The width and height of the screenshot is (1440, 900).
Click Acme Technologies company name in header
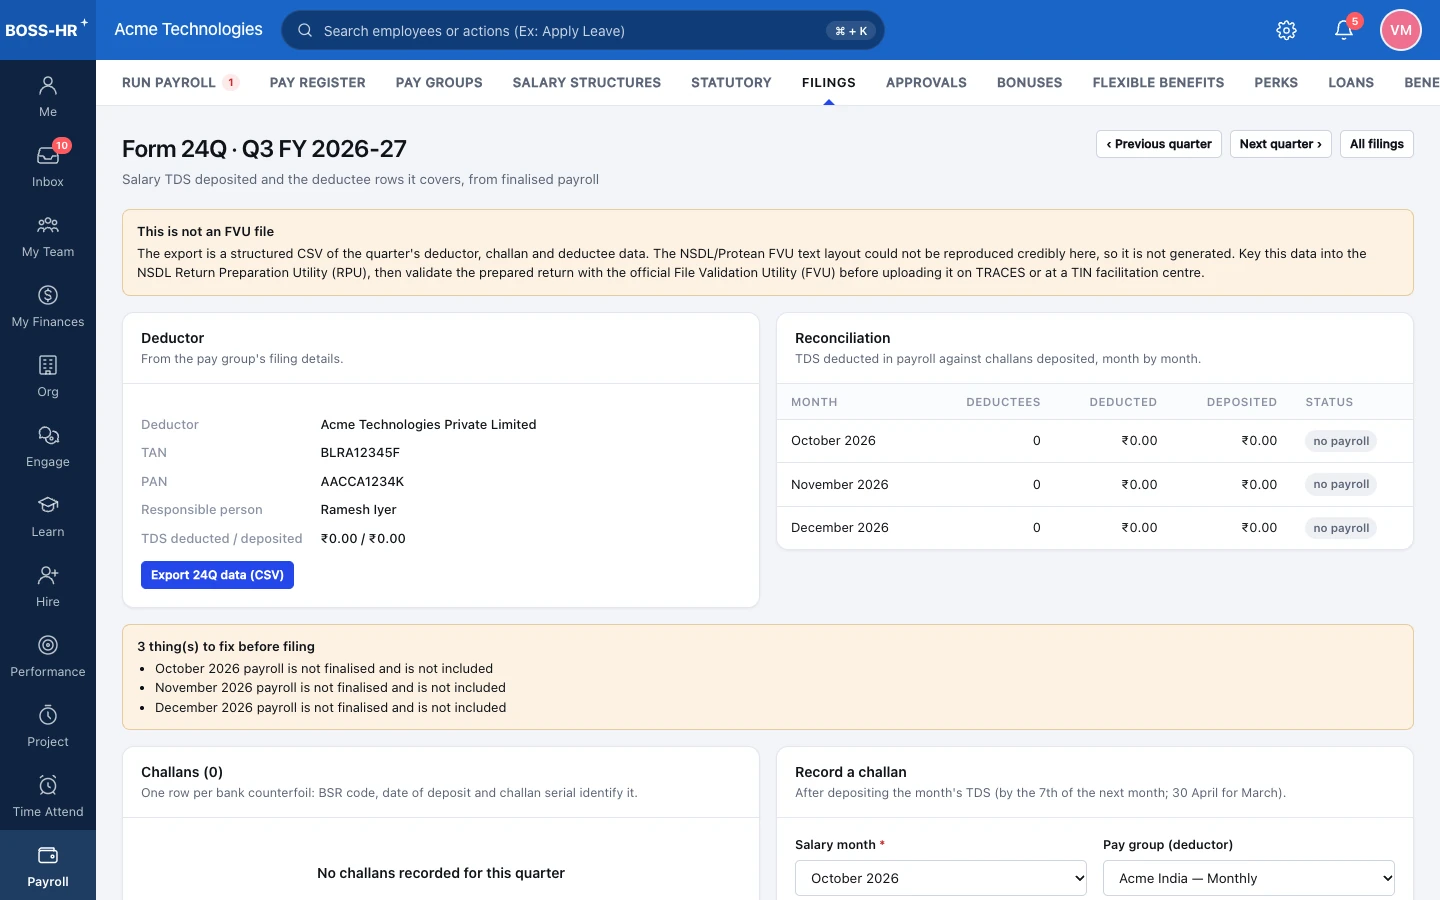[x=188, y=30]
